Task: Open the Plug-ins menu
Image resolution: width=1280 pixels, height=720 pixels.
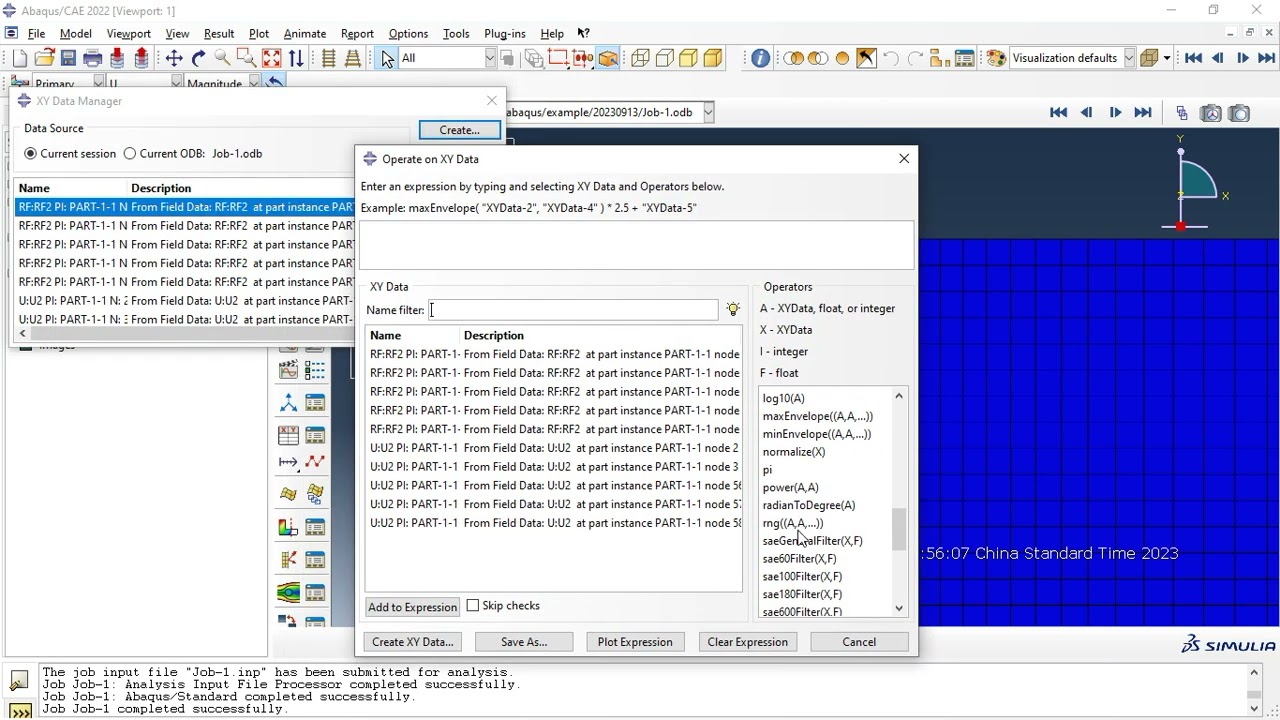Action: (x=505, y=33)
